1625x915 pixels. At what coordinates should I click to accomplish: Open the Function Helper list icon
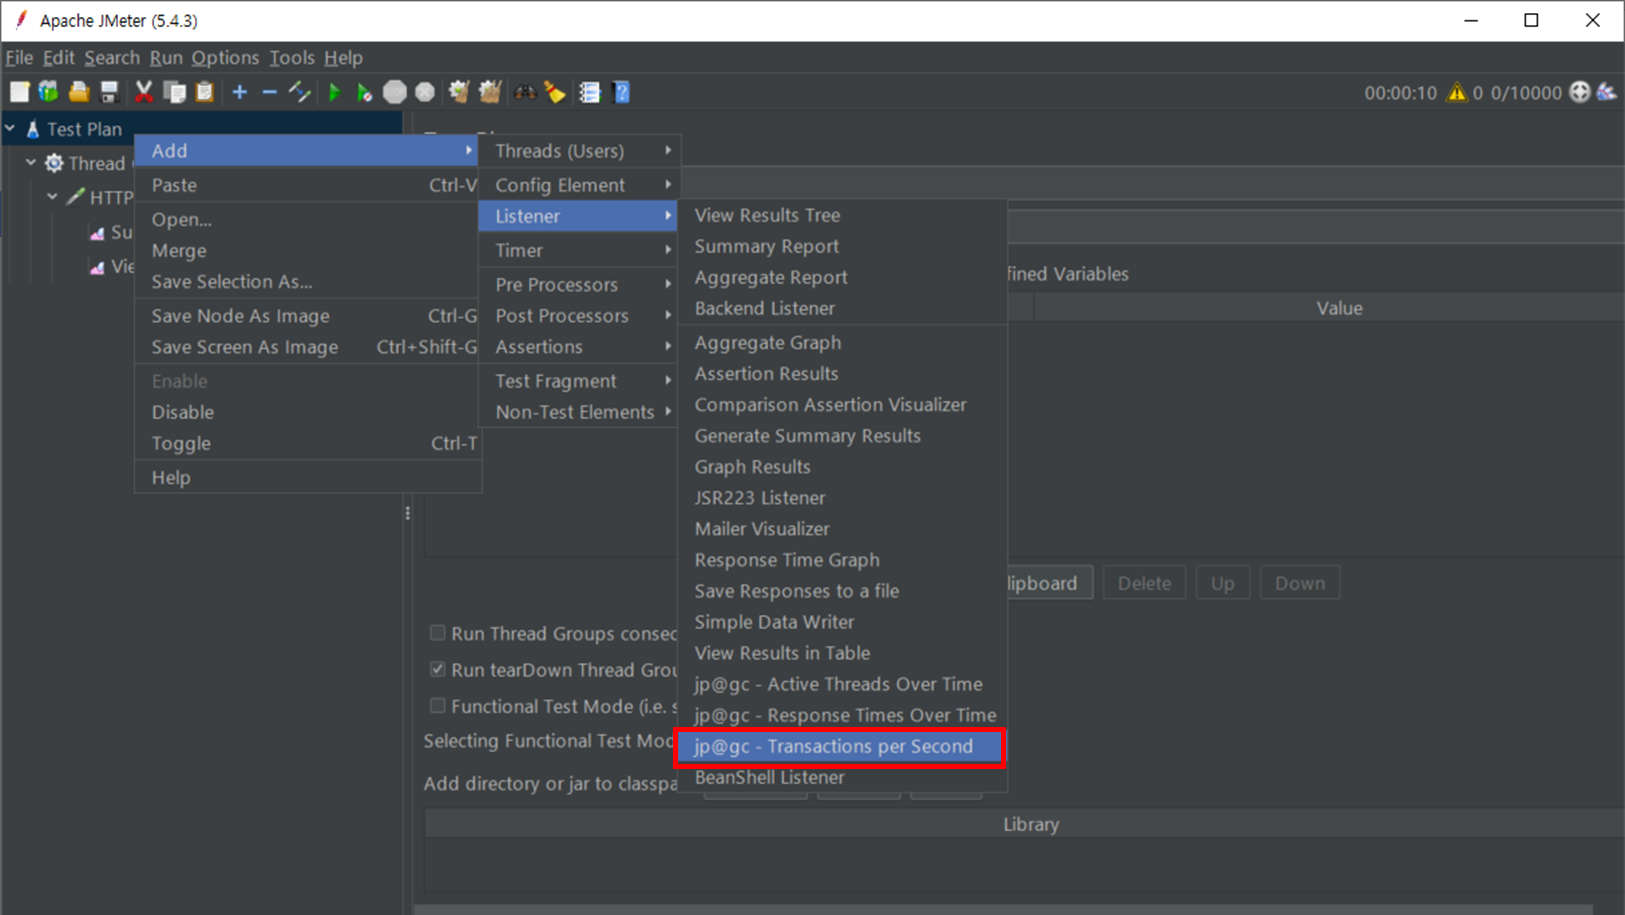point(590,92)
